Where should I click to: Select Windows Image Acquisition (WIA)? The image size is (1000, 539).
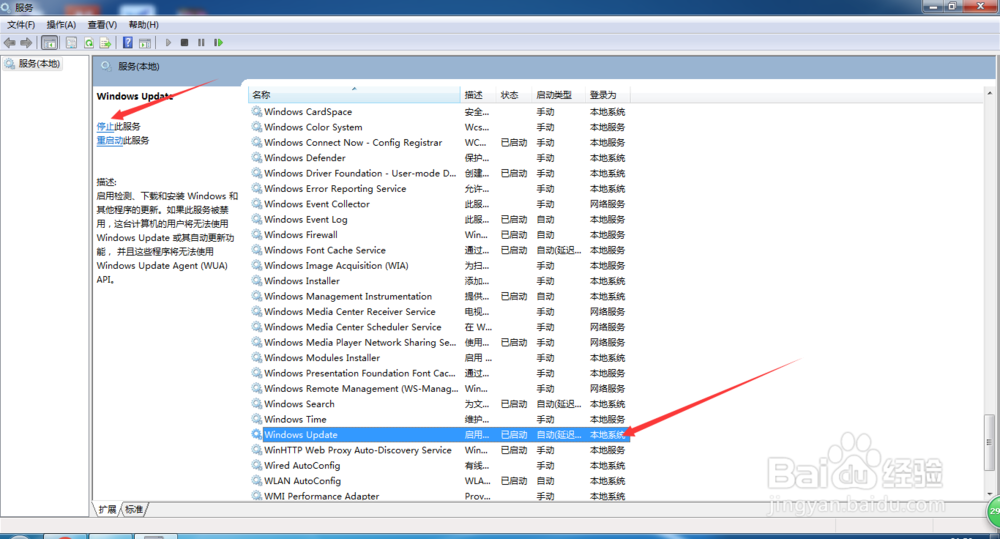pyautogui.click(x=439, y=265)
